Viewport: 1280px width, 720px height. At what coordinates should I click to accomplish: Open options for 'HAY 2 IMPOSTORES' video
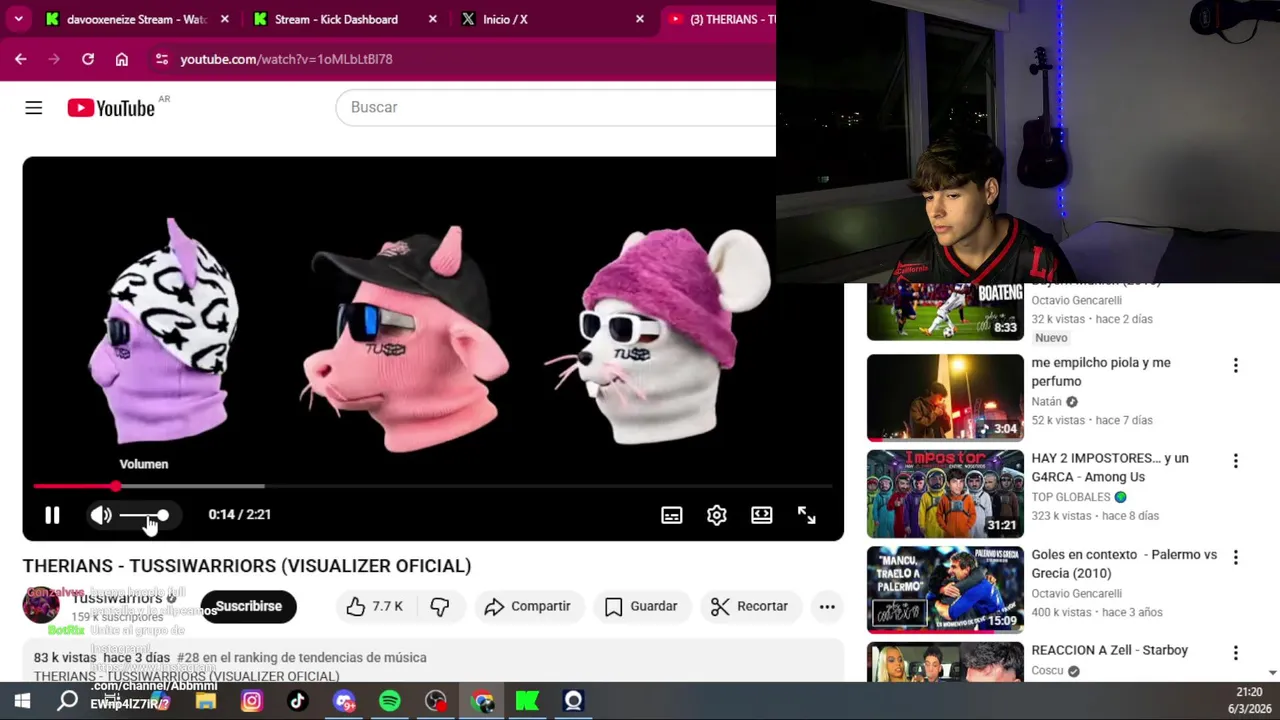1236,461
